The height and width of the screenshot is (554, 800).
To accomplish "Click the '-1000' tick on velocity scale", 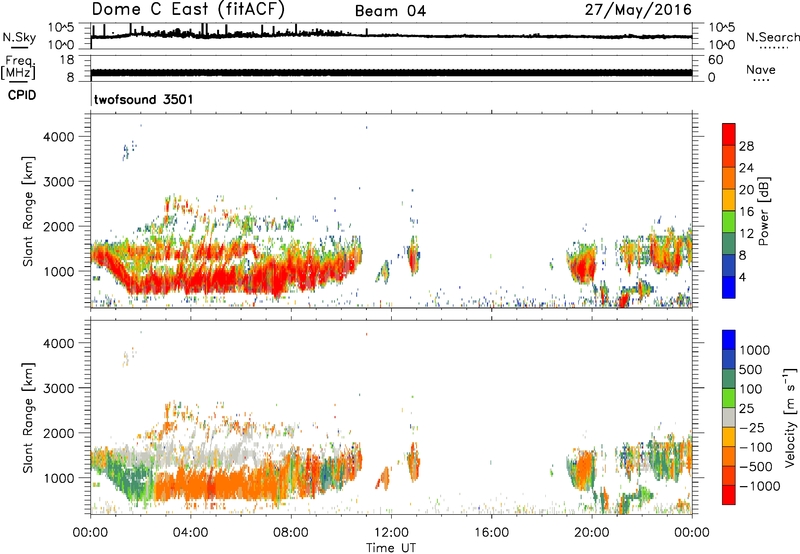I will tap(760, 486).
